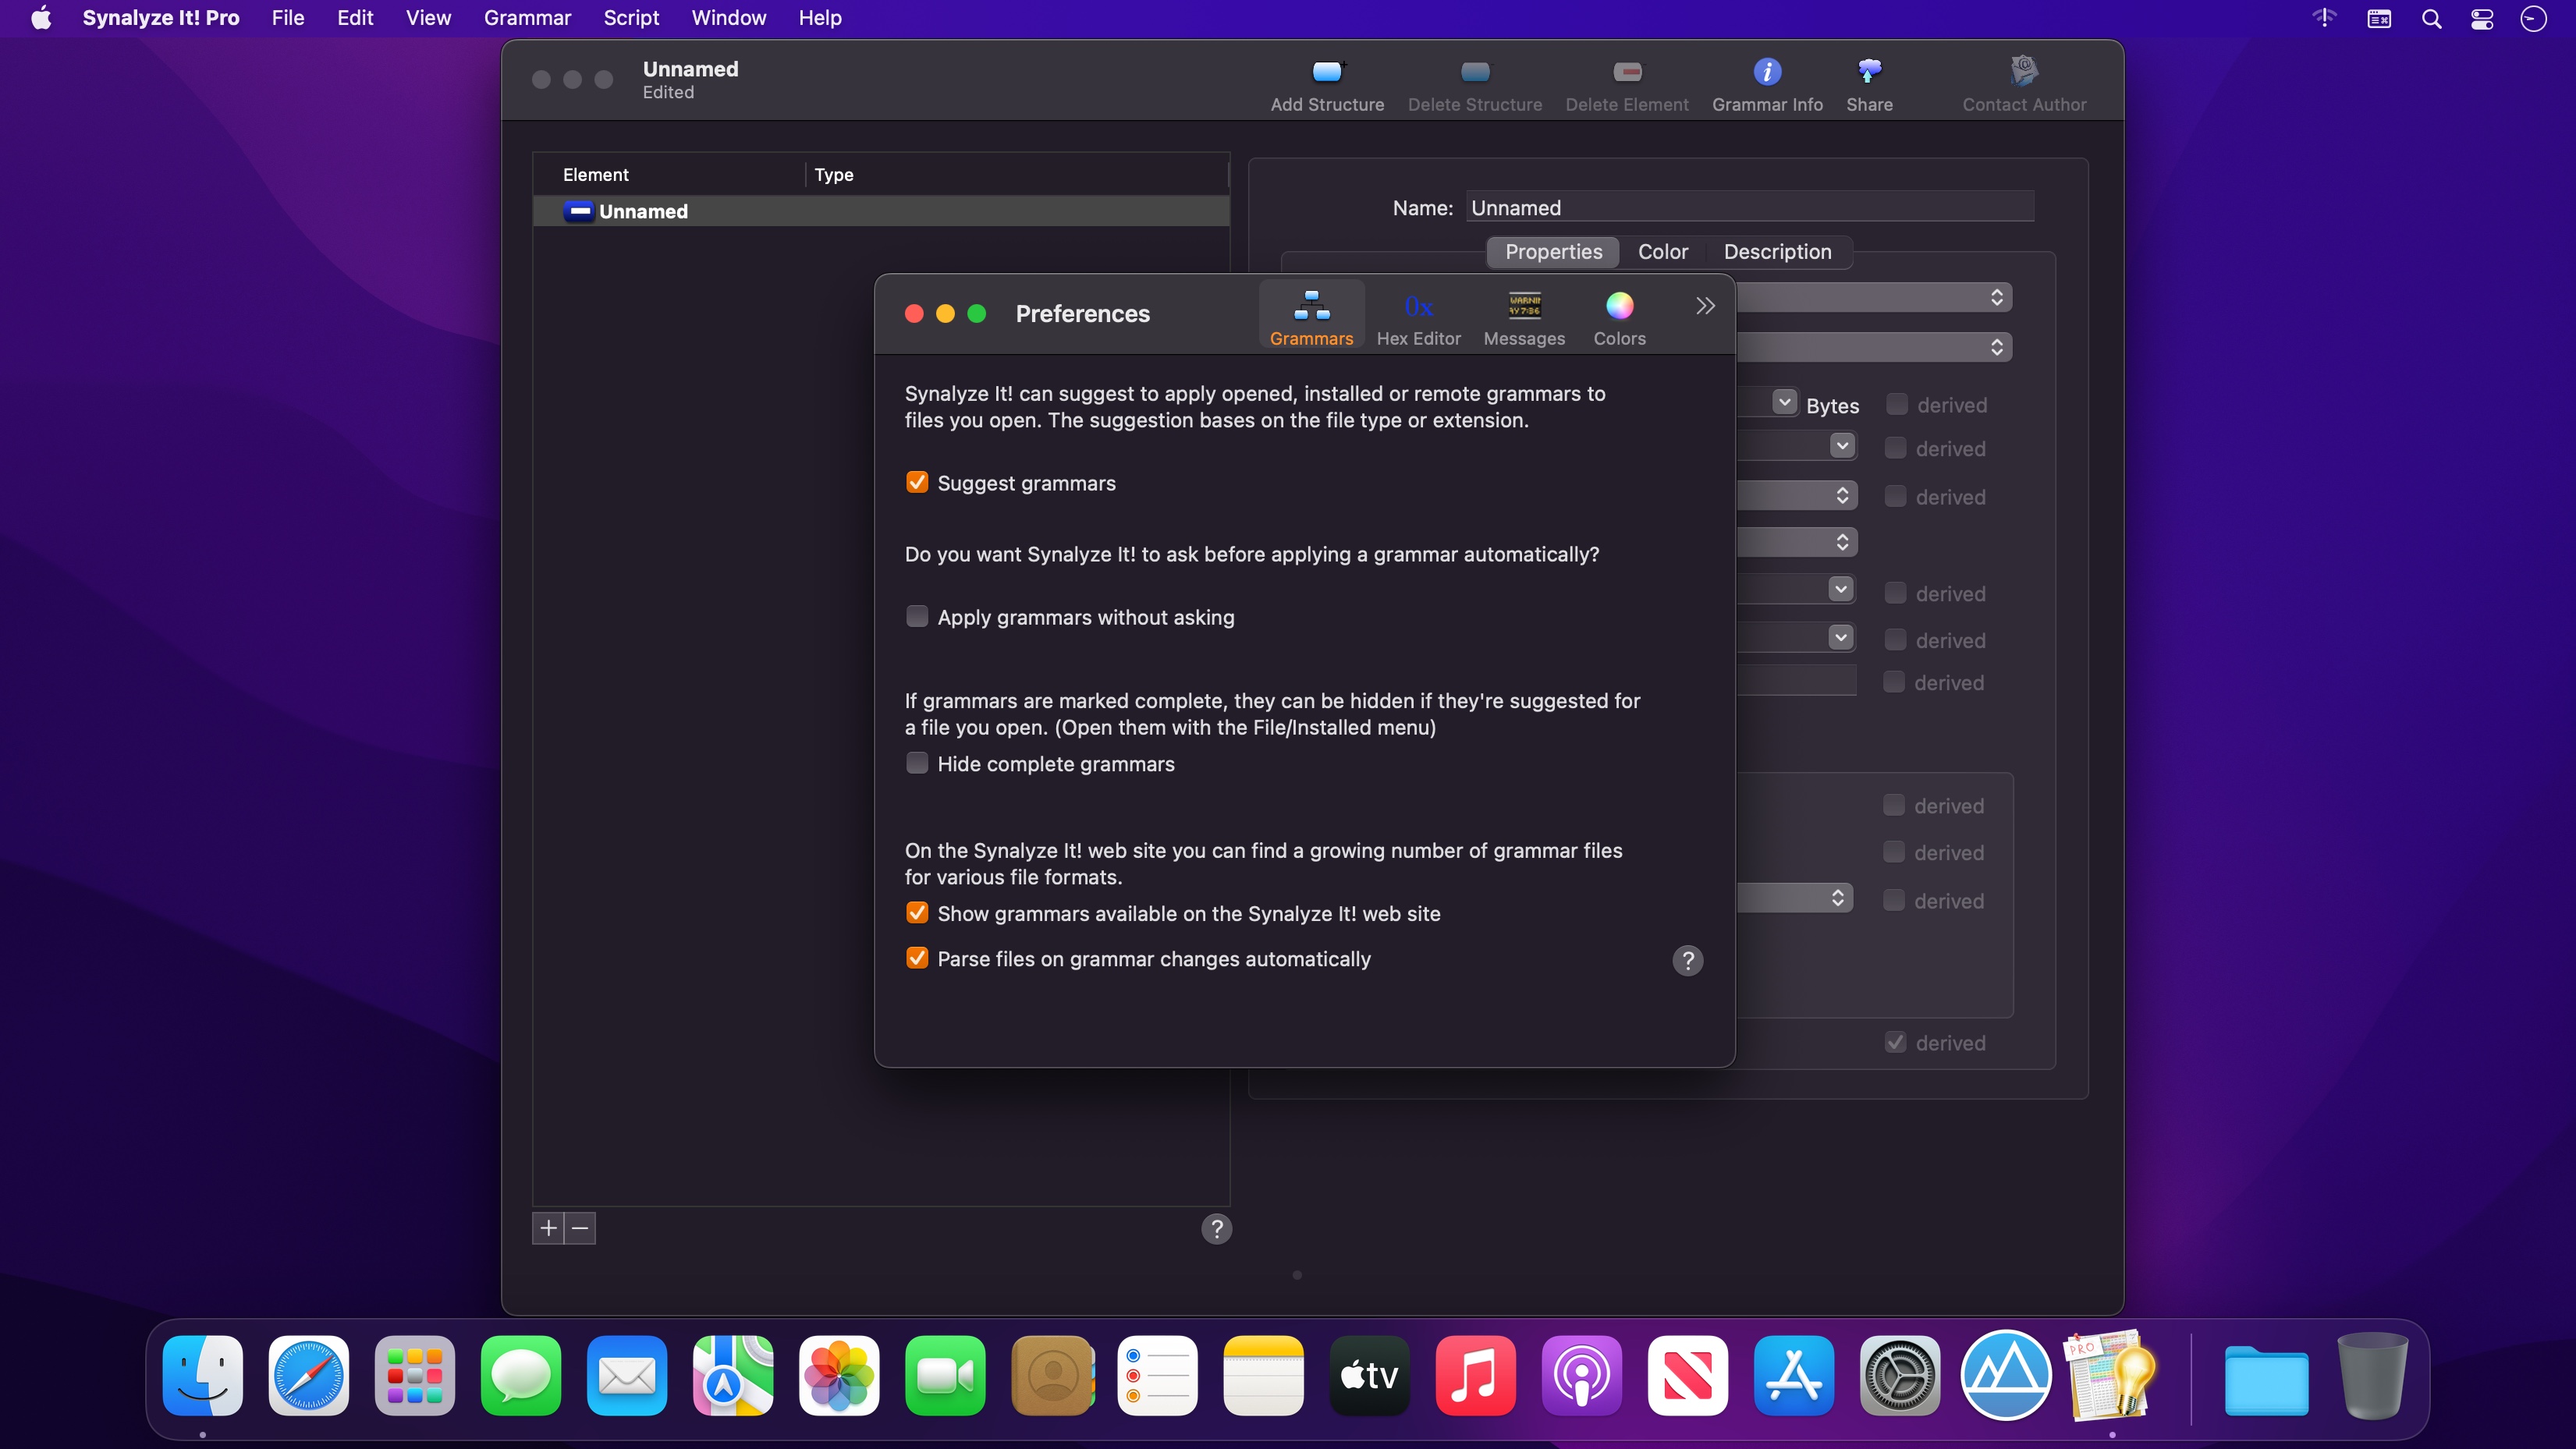Open Trash from the Dock

tap(2372, 1376)
